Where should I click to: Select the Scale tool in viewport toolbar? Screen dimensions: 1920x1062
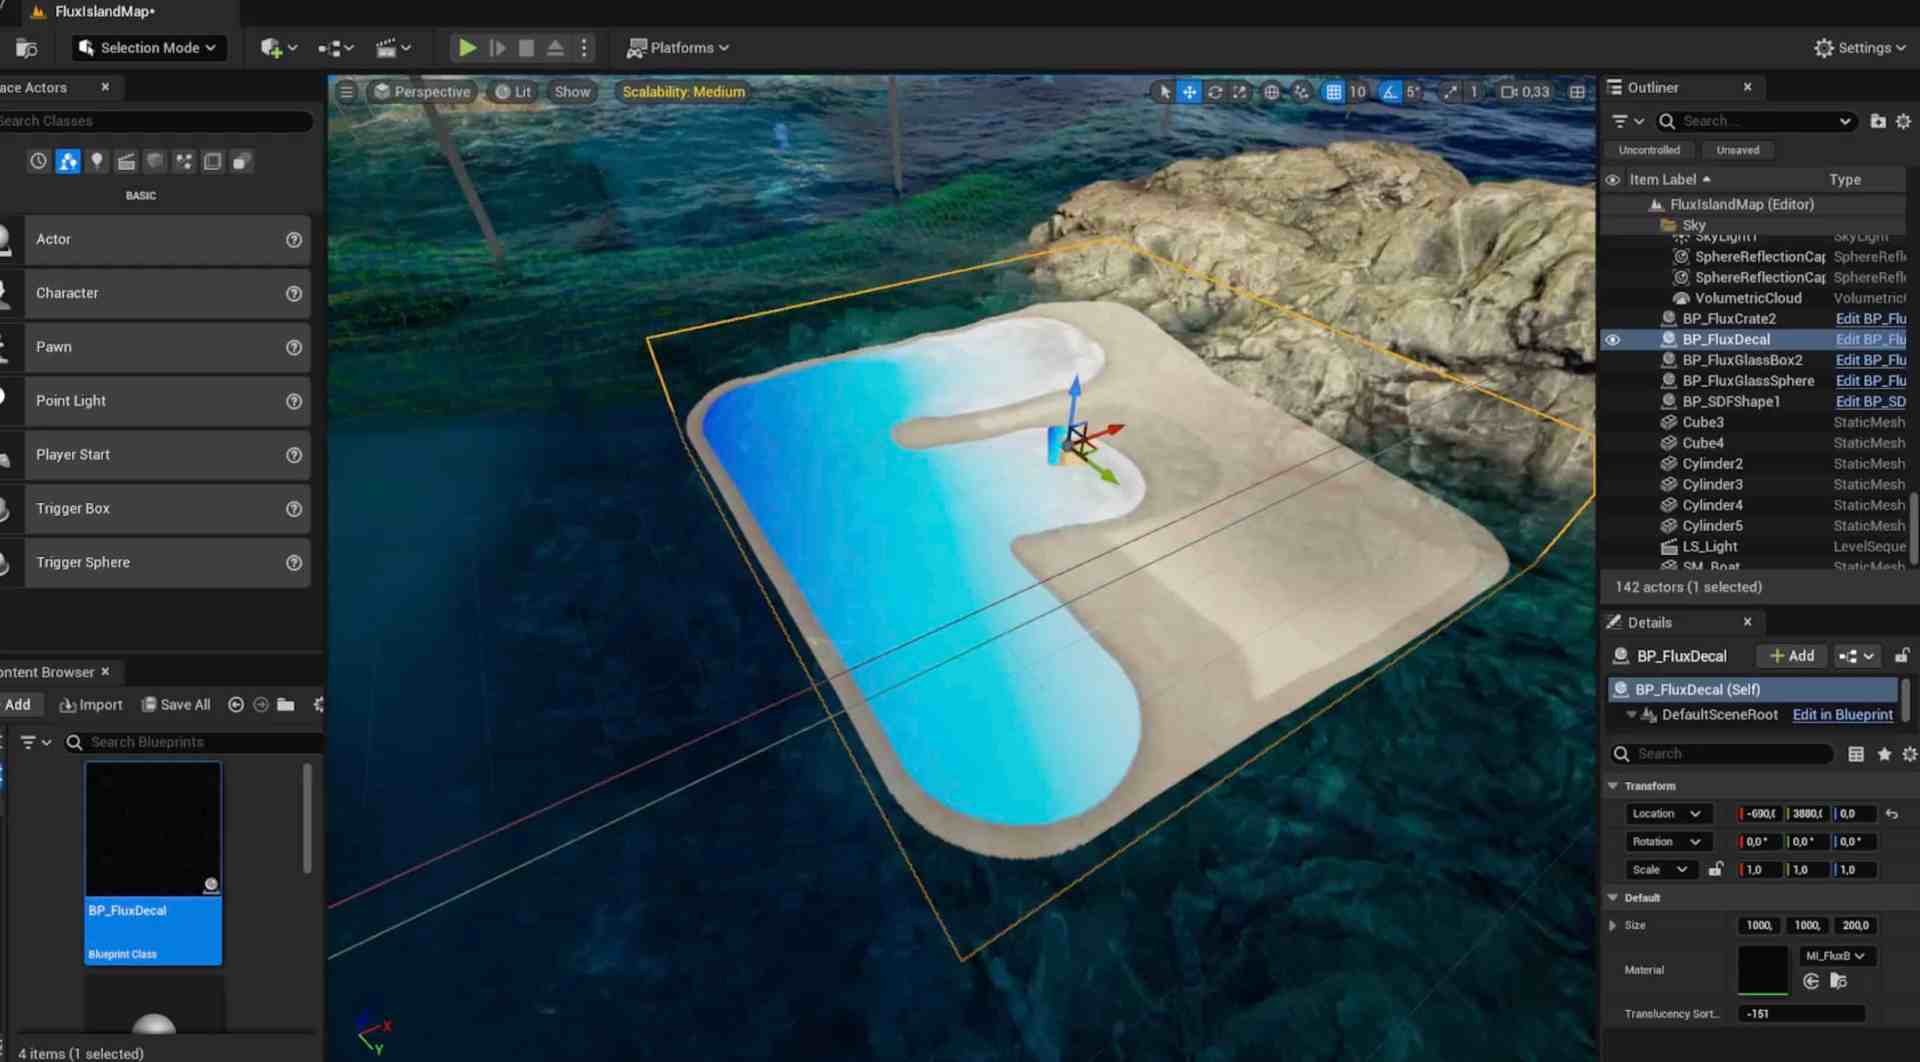(1239, 91)
